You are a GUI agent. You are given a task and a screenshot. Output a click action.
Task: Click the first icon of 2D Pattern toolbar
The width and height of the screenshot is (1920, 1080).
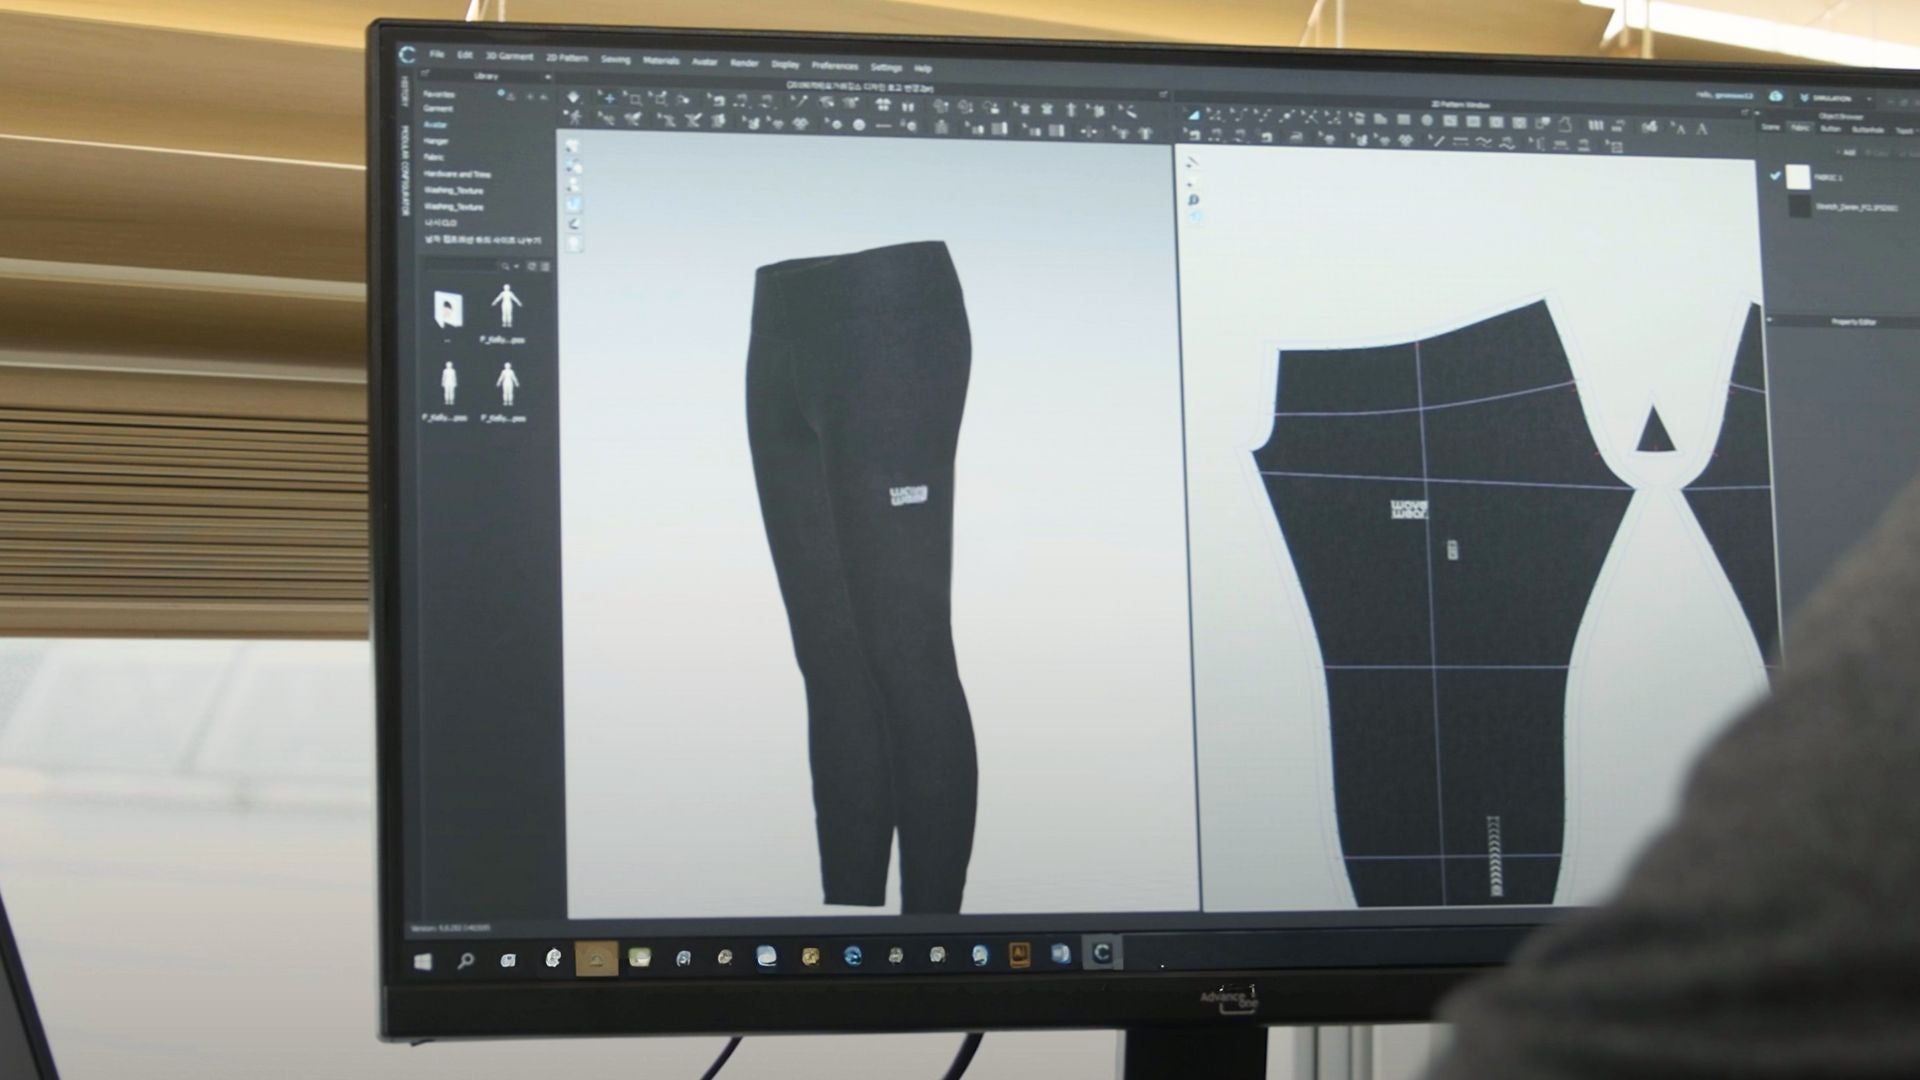click(x=1193, y=115)
